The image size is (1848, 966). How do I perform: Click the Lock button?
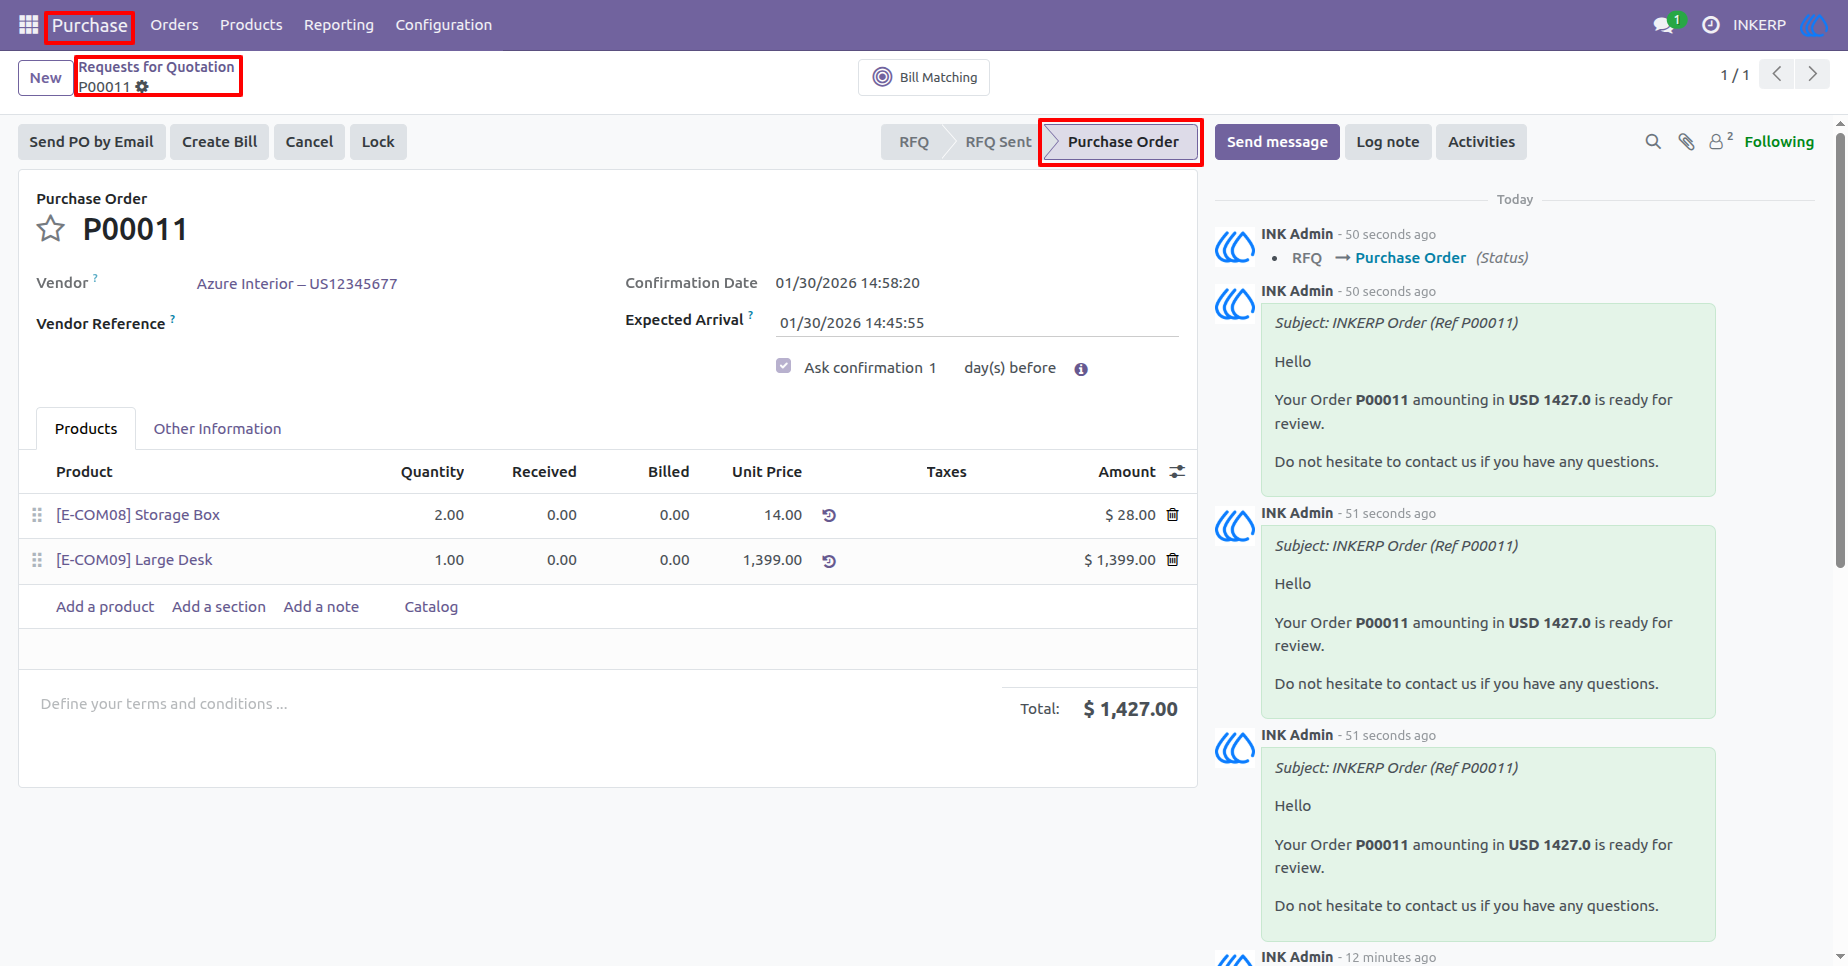pyautogui.click(x=378, y=142)
